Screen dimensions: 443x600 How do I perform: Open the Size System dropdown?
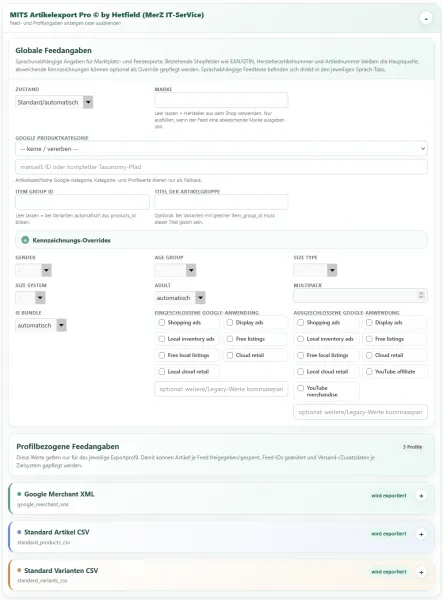click(x=30, y=297)
